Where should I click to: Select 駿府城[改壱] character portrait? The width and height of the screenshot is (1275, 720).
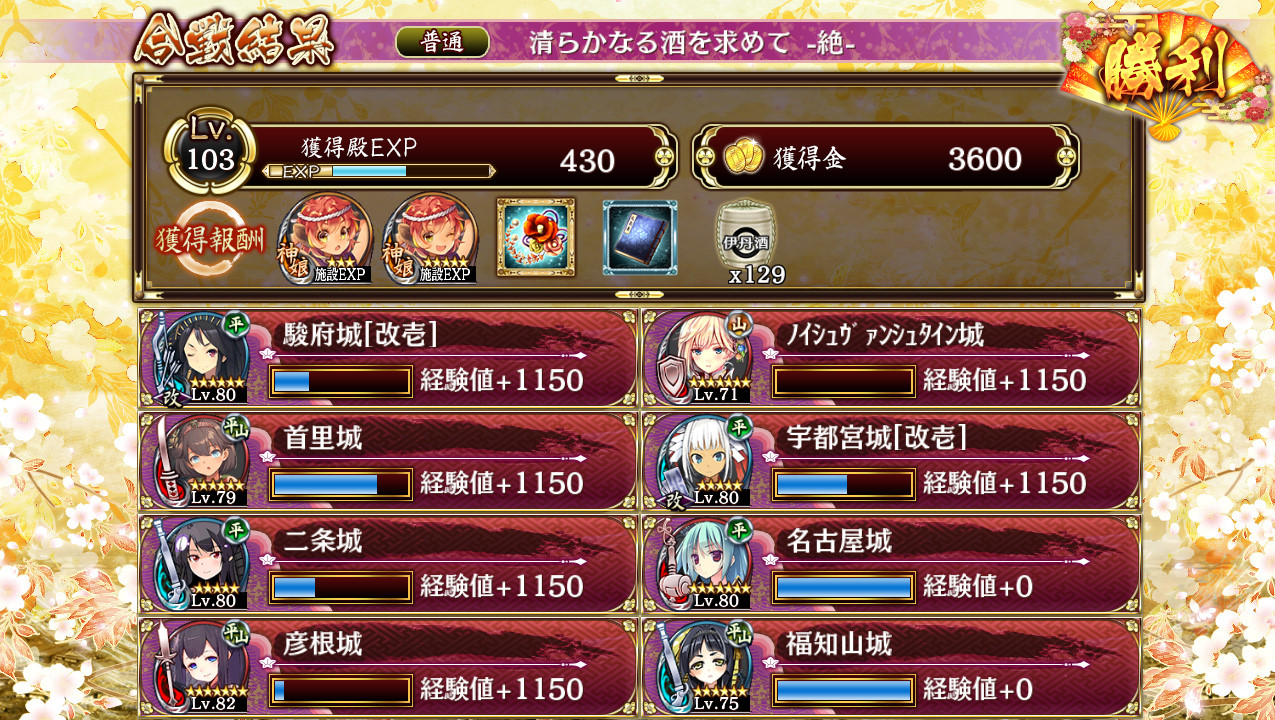click(198, 358)
